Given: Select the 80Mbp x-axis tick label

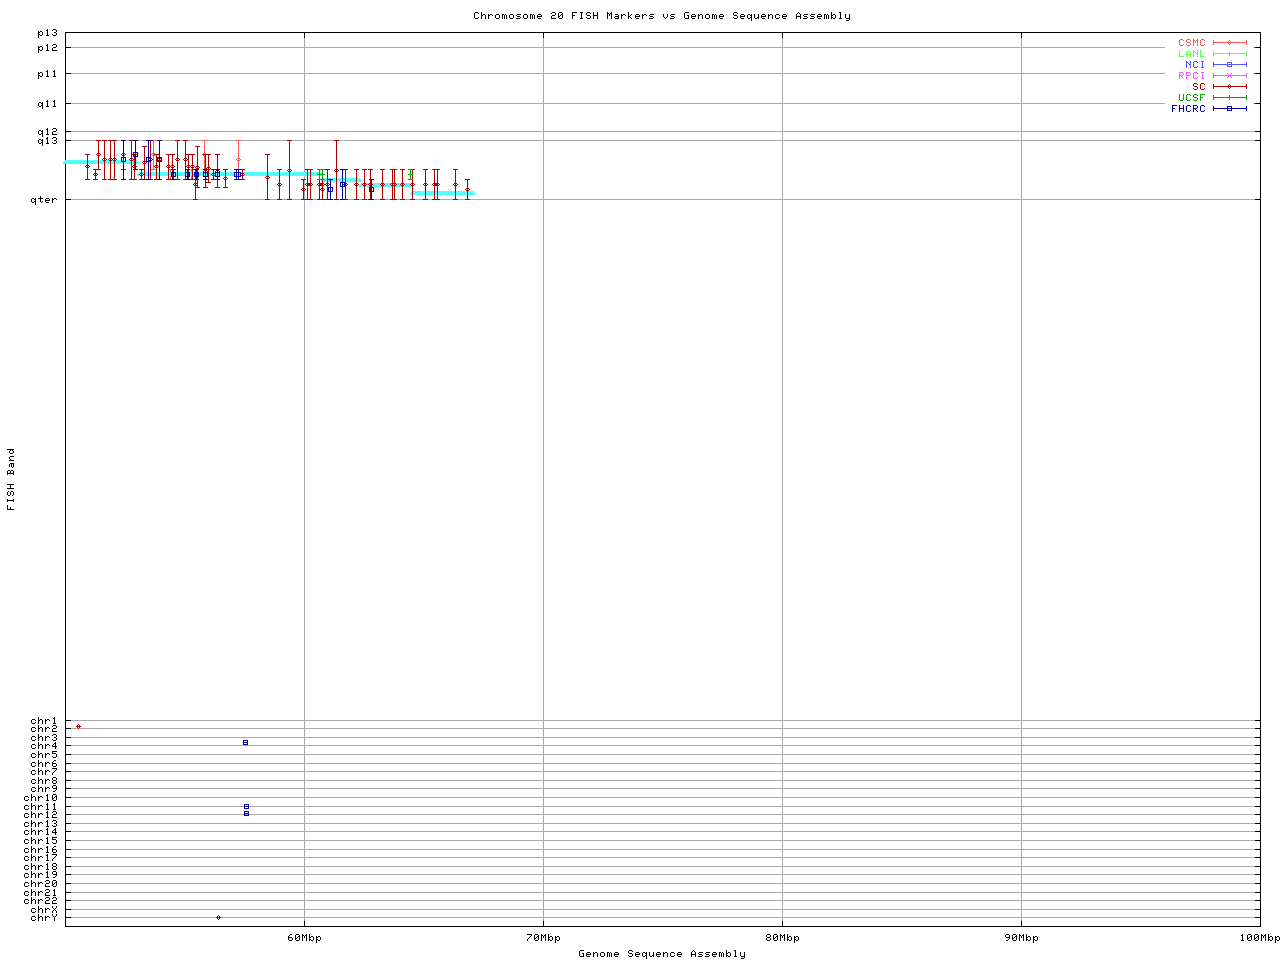Looking at the screenshot, I should 782,938.
